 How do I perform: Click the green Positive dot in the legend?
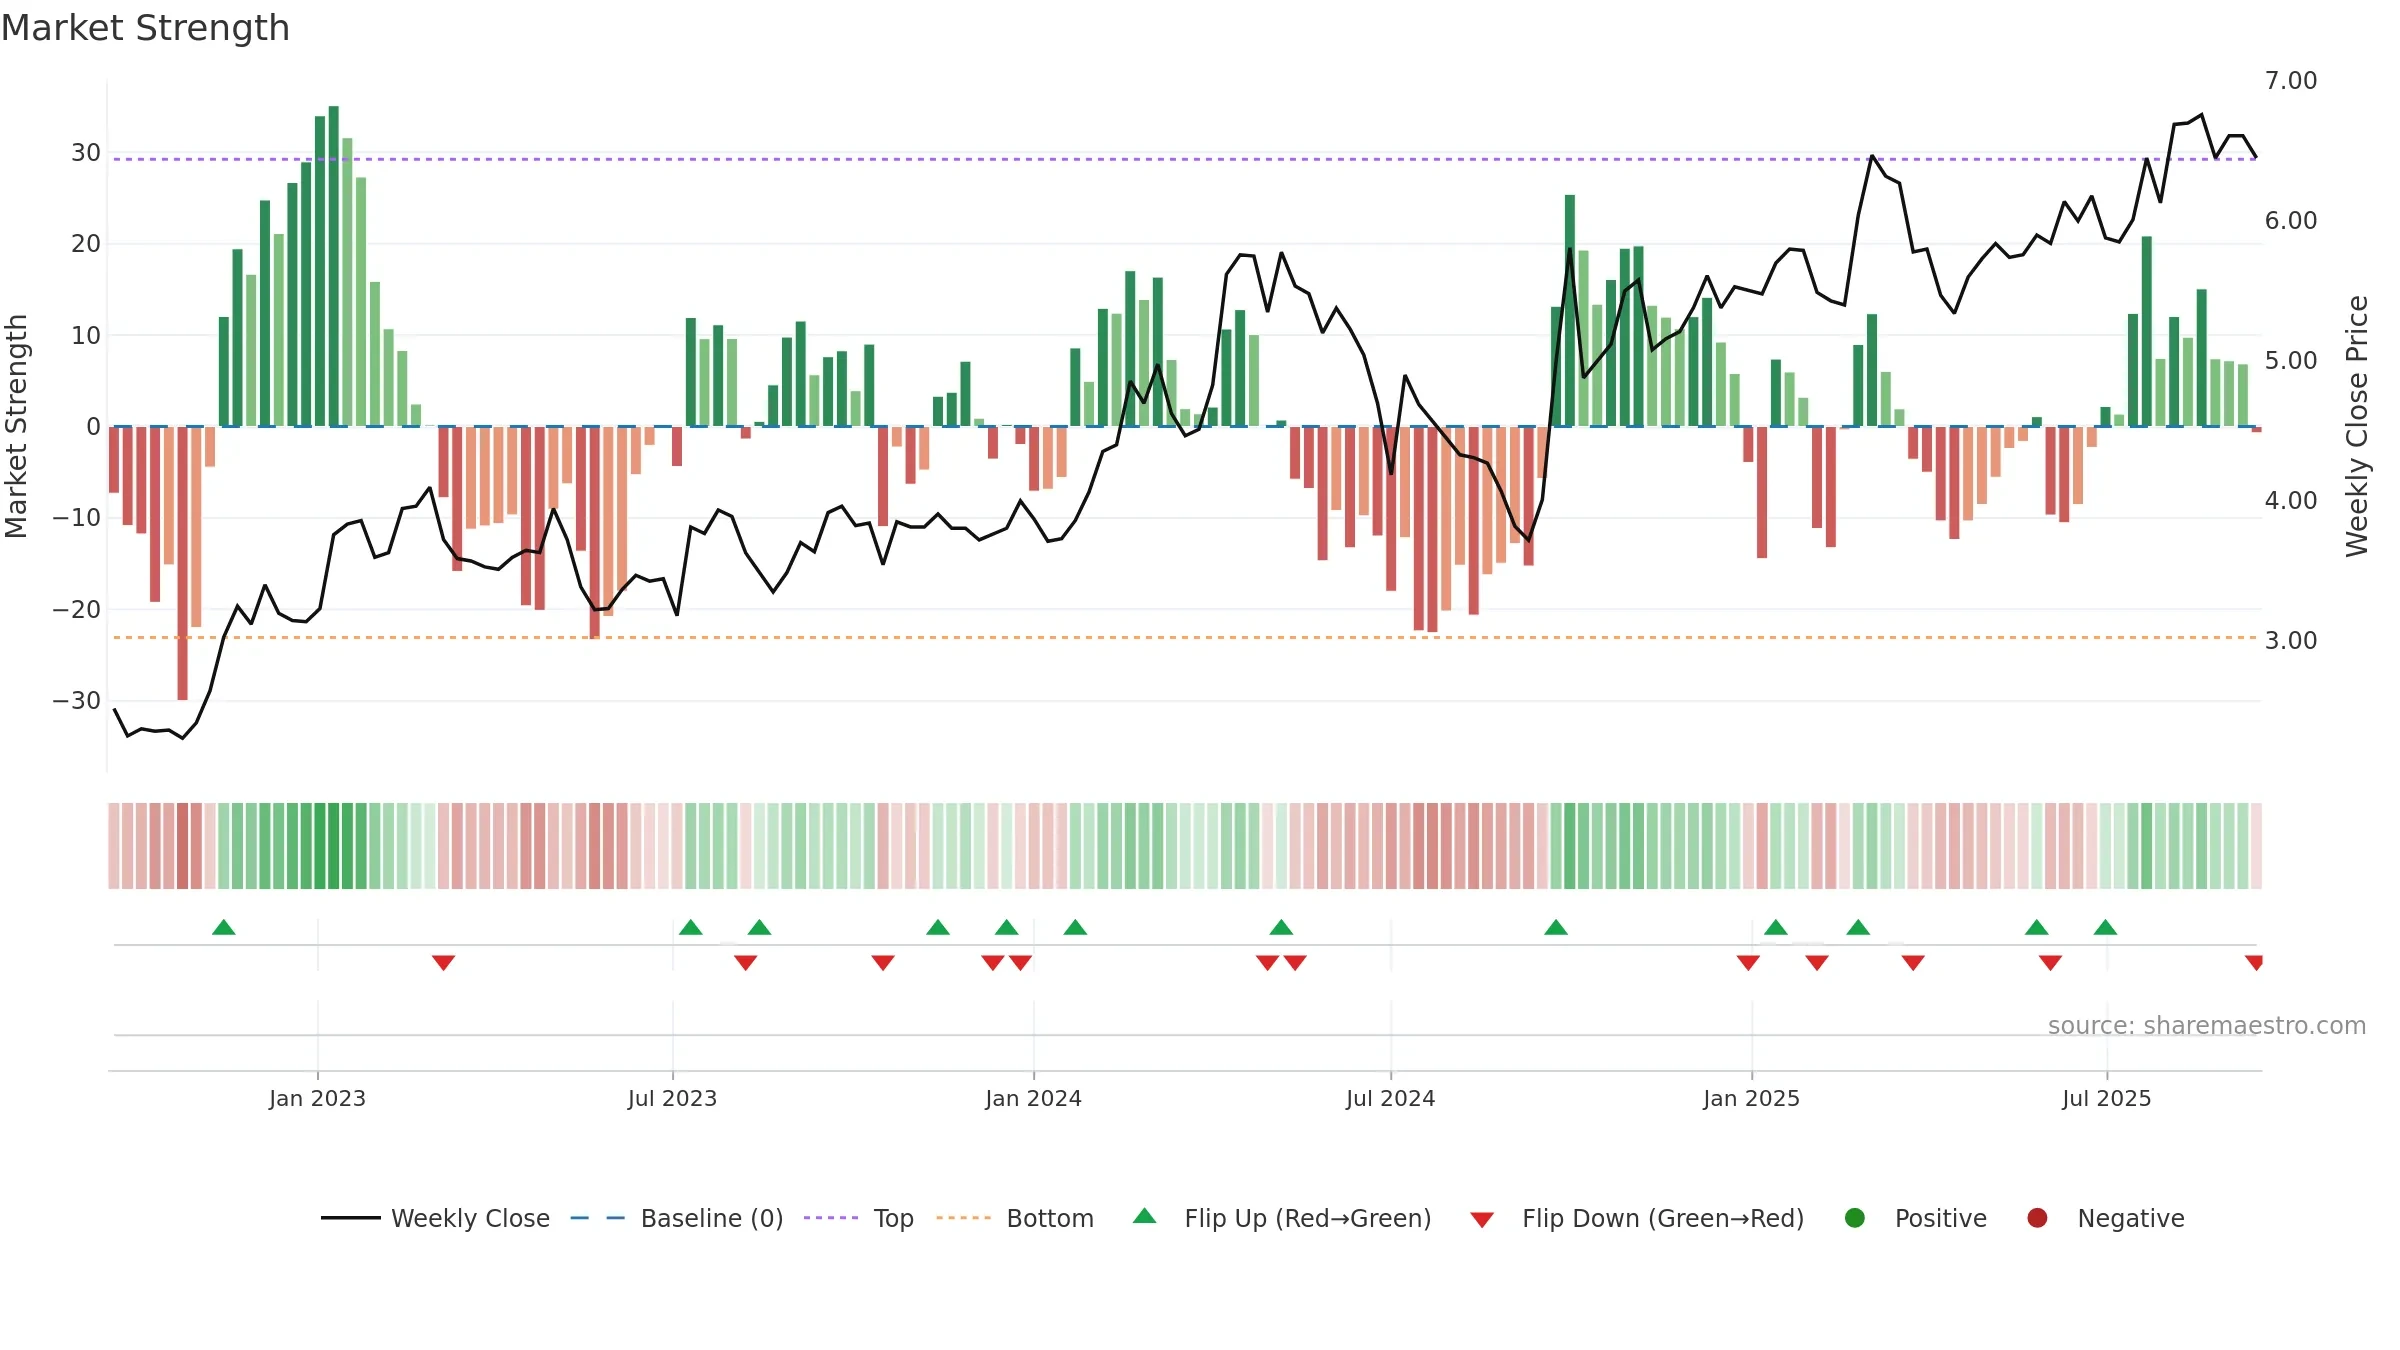(x=1855, y=1218)
